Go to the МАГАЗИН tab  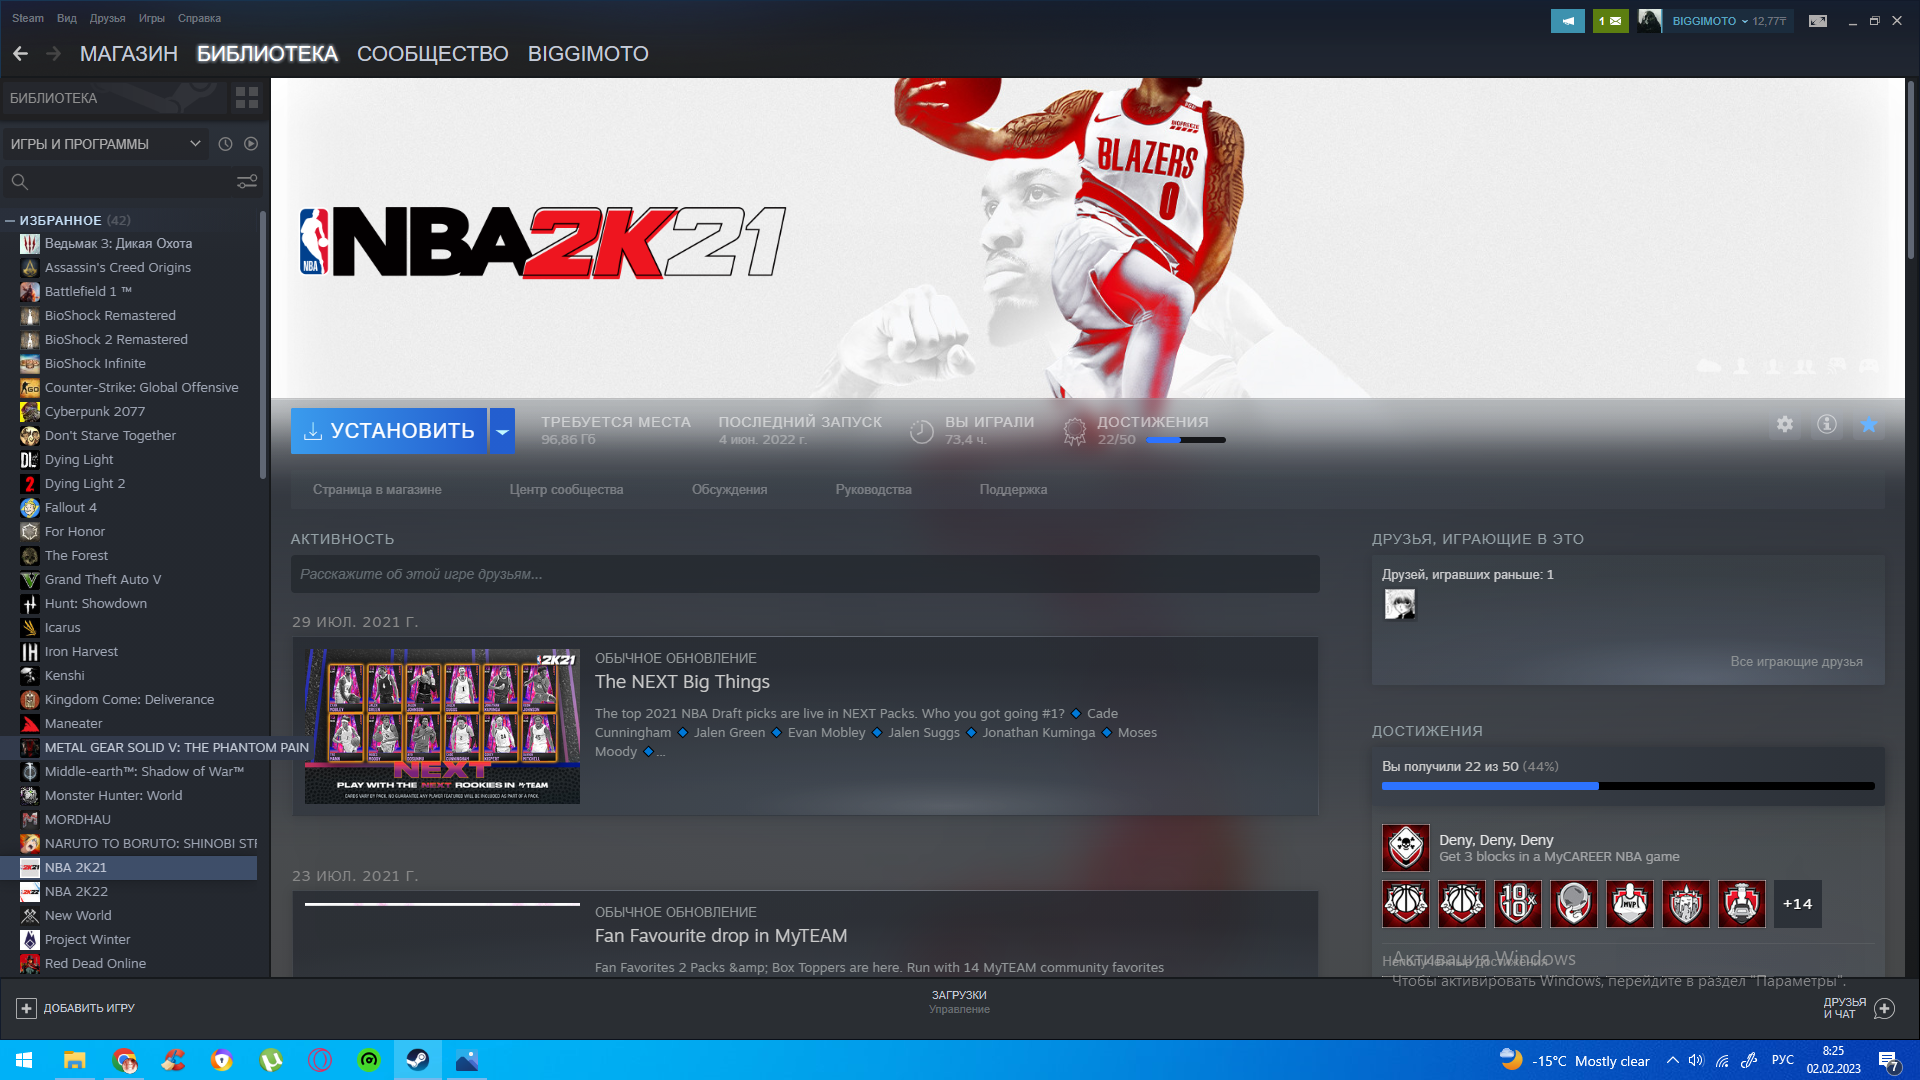129,54
